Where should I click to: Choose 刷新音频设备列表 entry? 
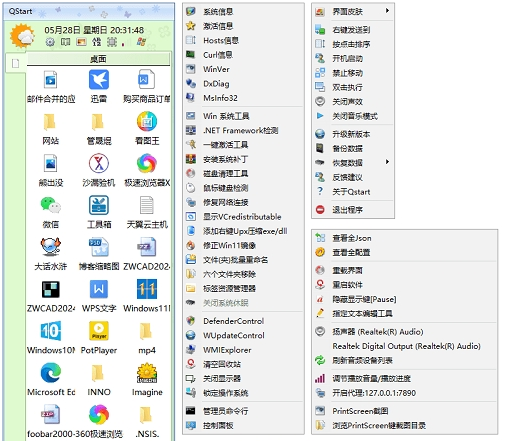point(405,360)
